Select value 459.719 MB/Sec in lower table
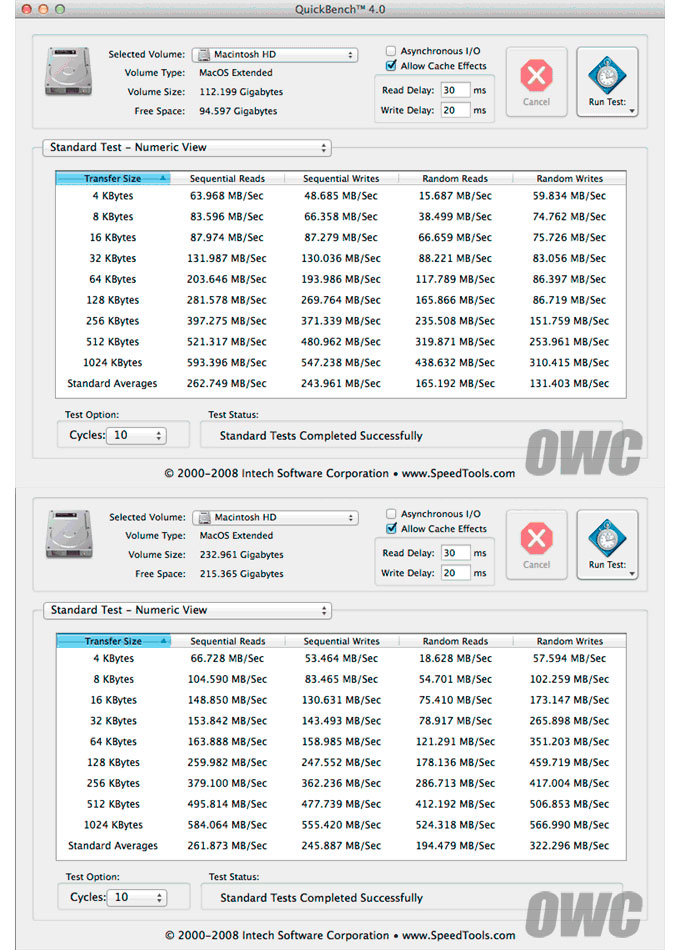680x950 pixels. (x=569, y=762)
